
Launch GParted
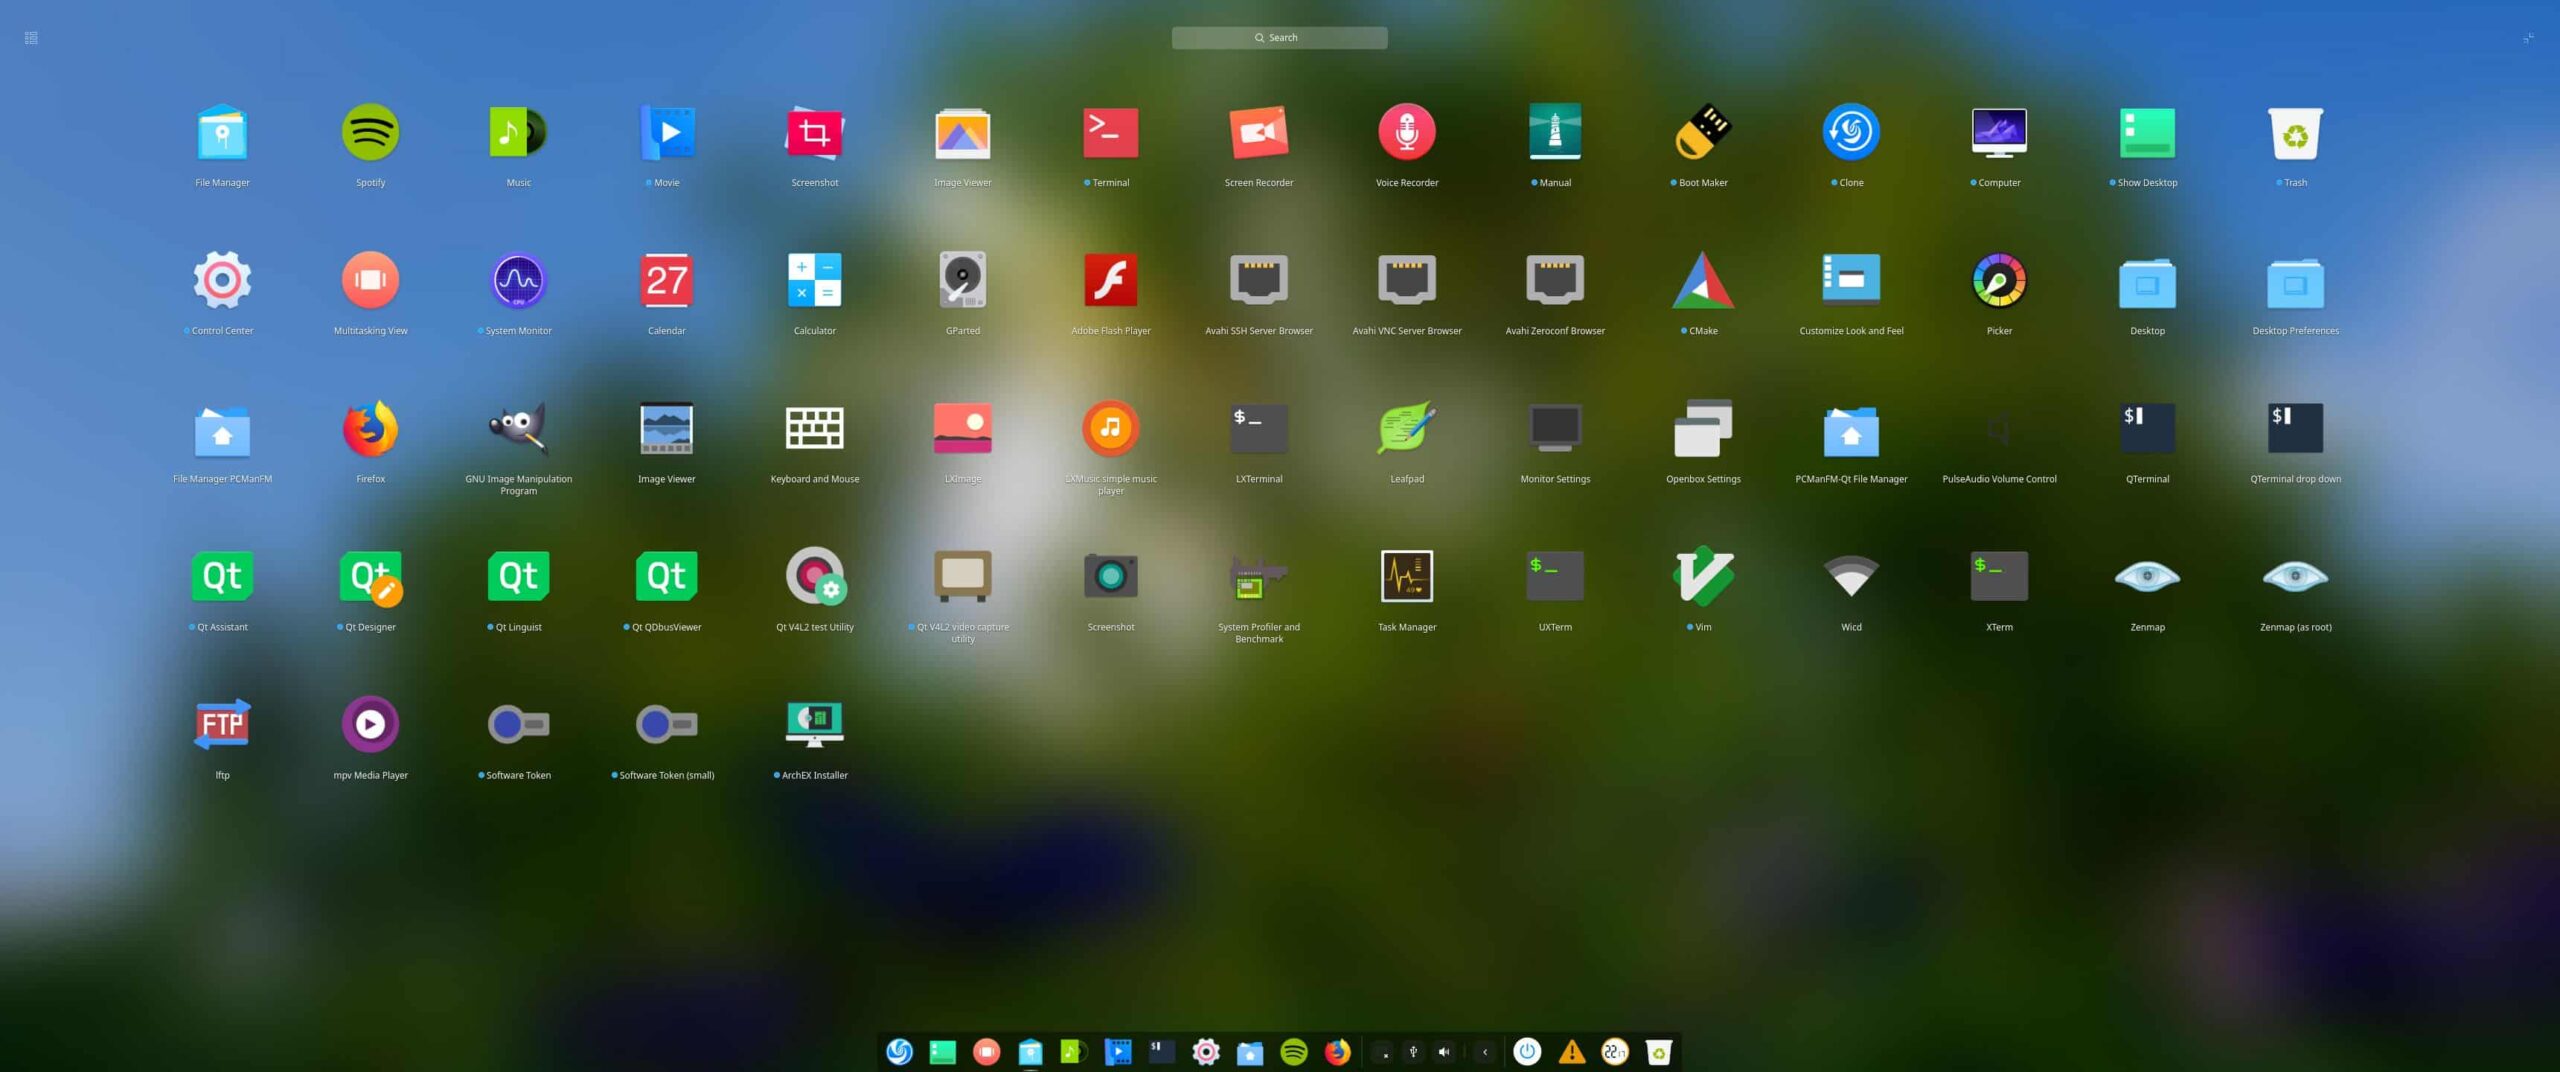coord(963,281)
